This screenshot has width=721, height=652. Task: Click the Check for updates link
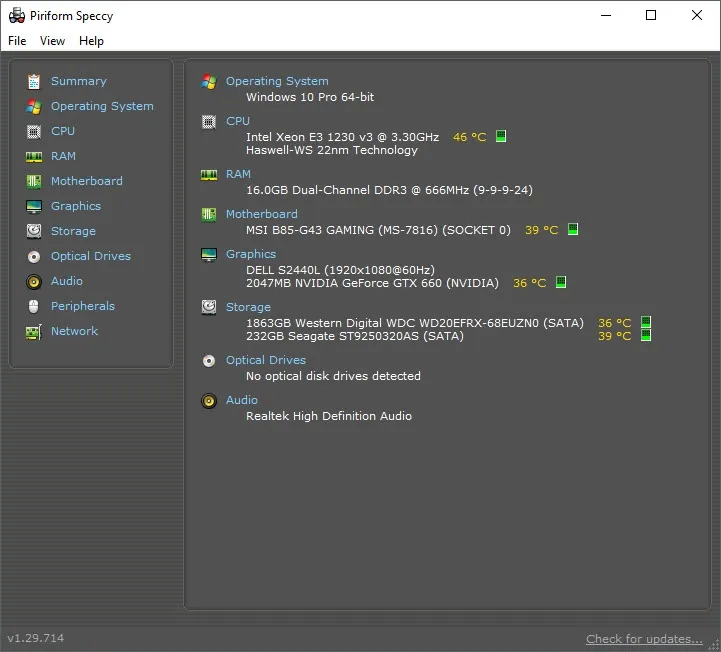(644, 639)
